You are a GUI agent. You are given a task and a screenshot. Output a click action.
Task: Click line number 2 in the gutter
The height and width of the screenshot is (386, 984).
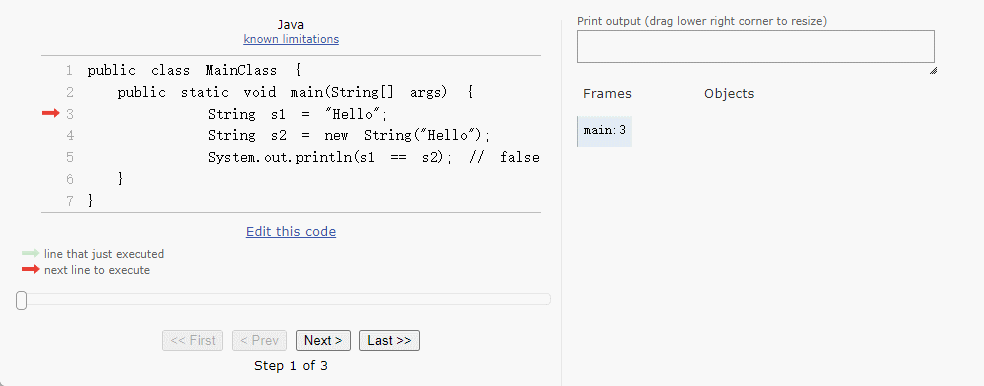(69, 92)
